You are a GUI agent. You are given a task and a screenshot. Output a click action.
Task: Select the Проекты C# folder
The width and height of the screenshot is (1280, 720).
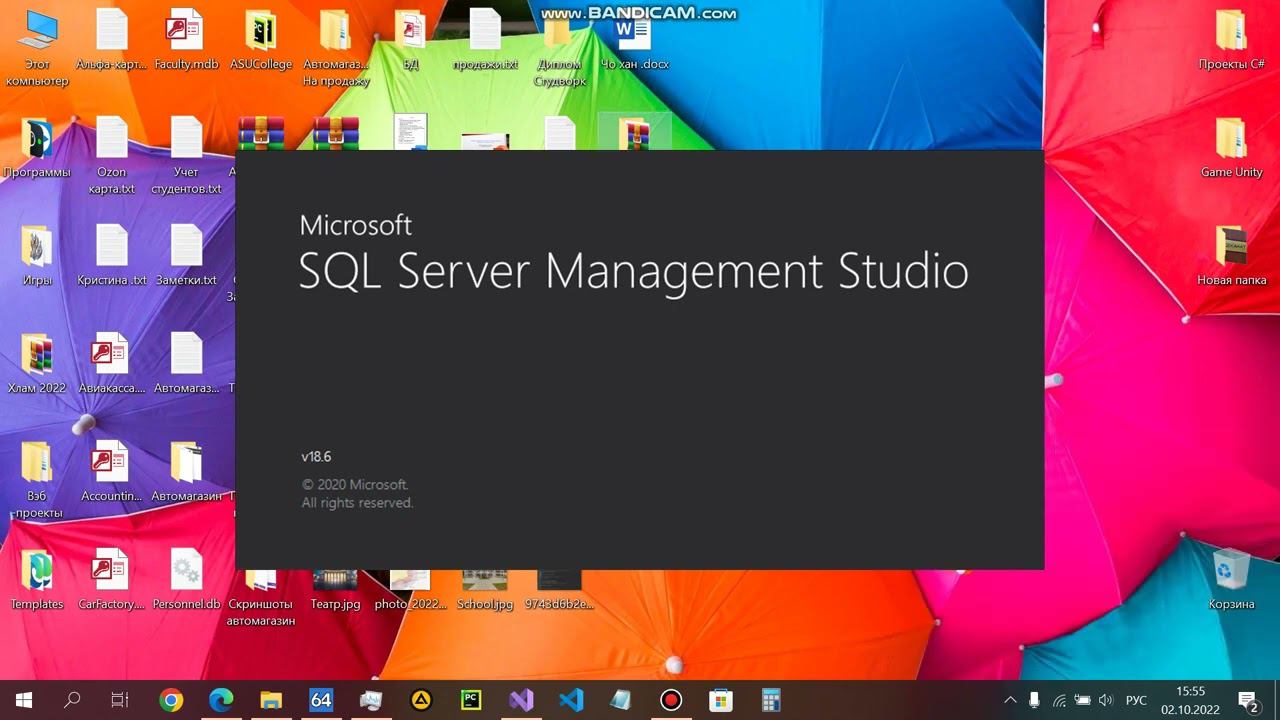(x=1231, y=40)
